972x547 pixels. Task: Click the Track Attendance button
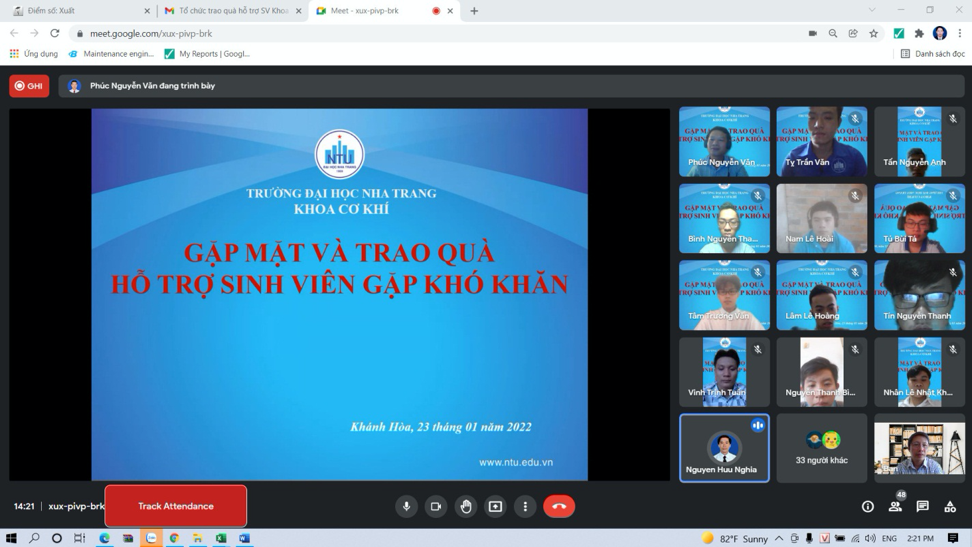(176, 506)
